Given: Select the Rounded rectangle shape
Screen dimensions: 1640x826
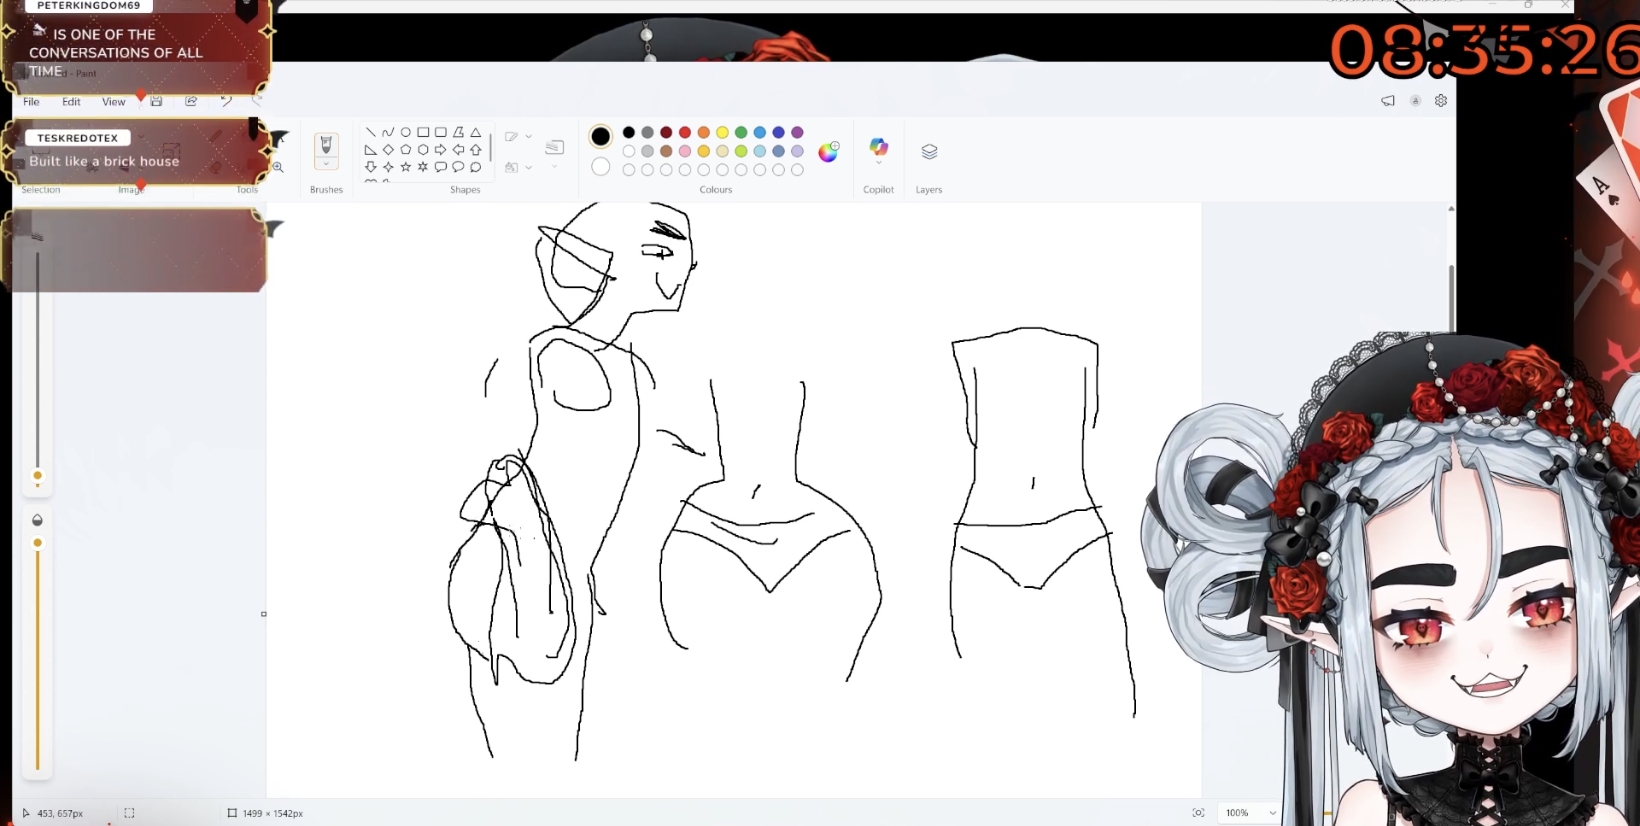Looking at the screenshot, I should tap(441, 132).
